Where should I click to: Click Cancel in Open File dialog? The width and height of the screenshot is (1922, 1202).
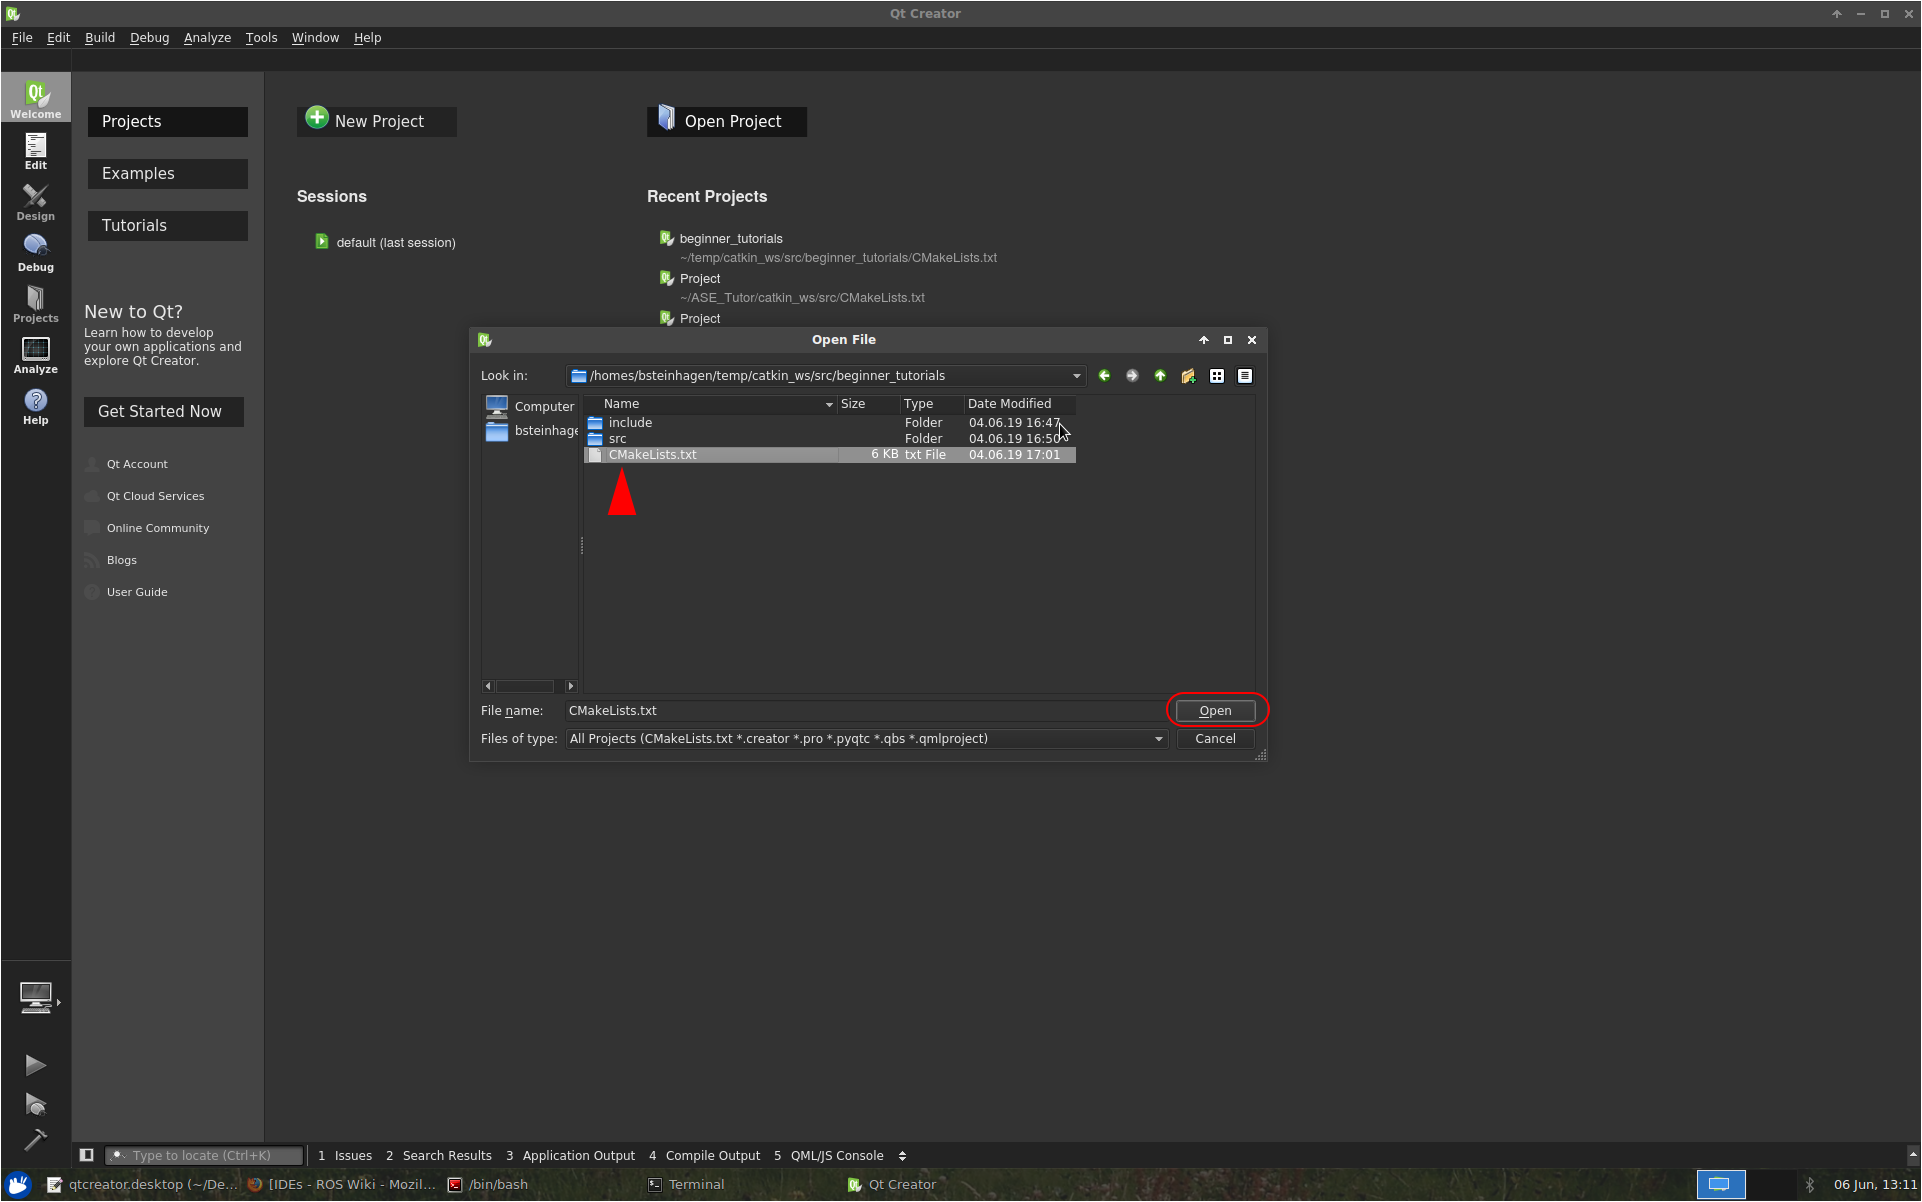tap(1215, 739)
